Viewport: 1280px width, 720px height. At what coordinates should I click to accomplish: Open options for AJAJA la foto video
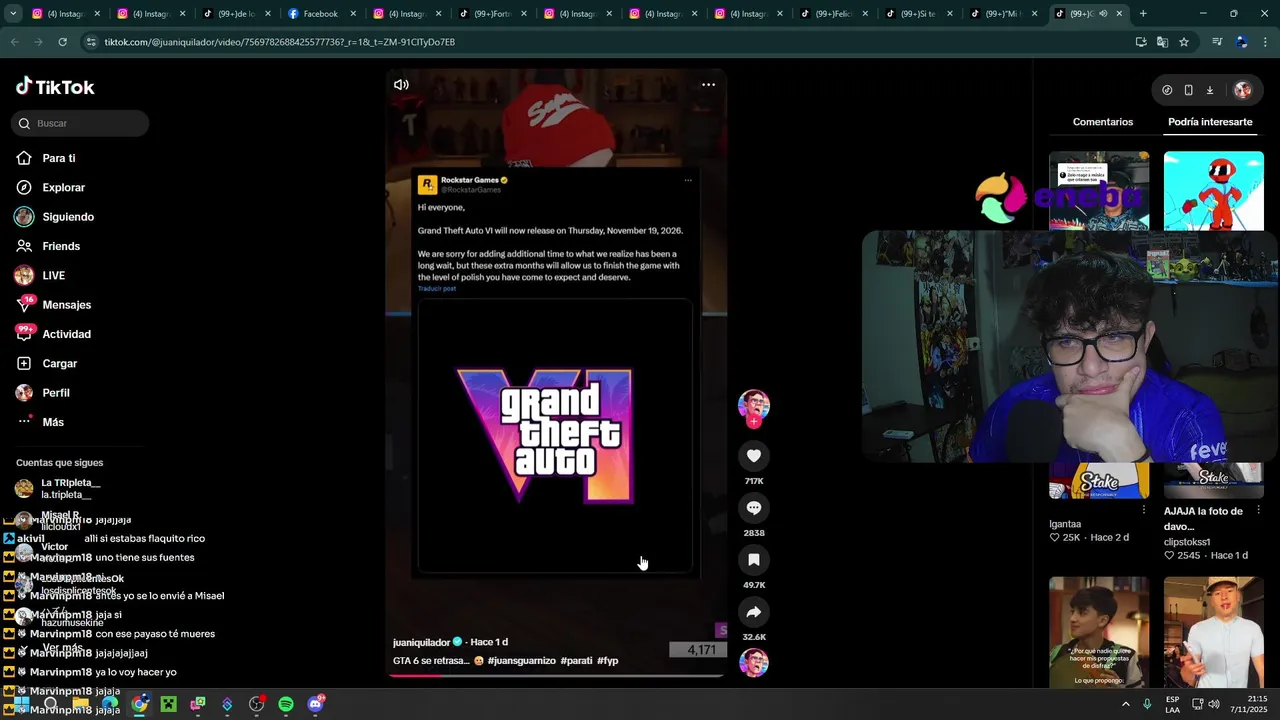tap(1259, 510)
